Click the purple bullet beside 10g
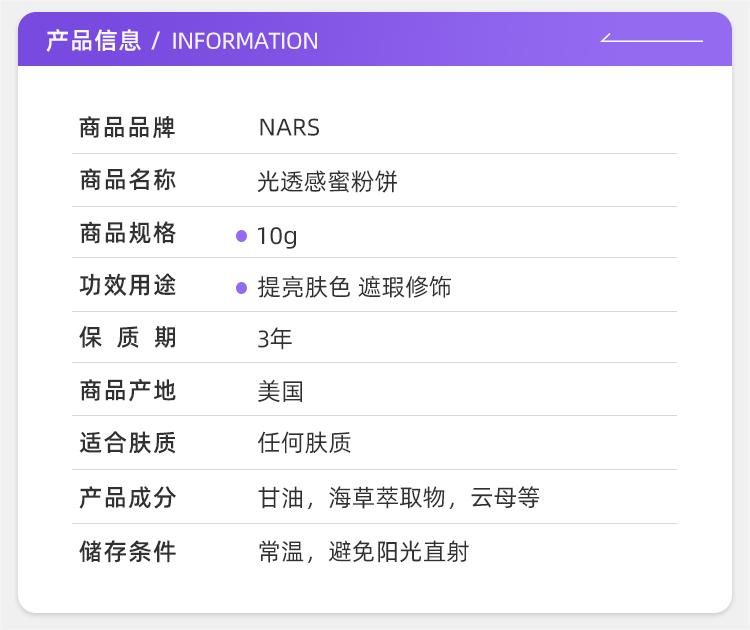 coord(241,236)
